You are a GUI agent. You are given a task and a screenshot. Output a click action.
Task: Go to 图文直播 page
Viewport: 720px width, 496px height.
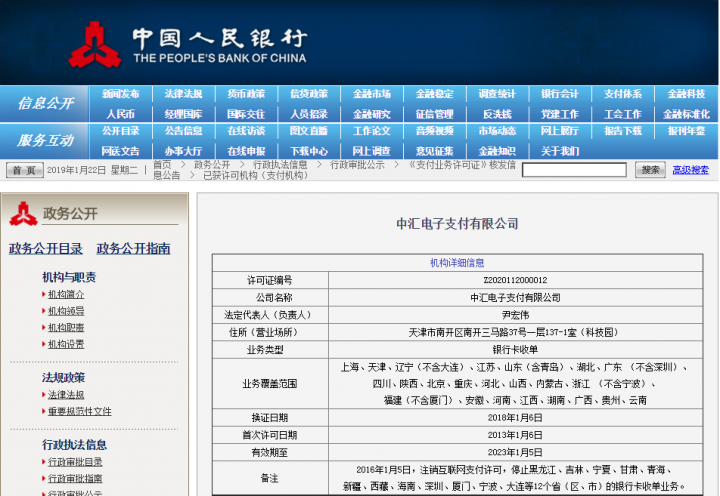pos(309,131)
